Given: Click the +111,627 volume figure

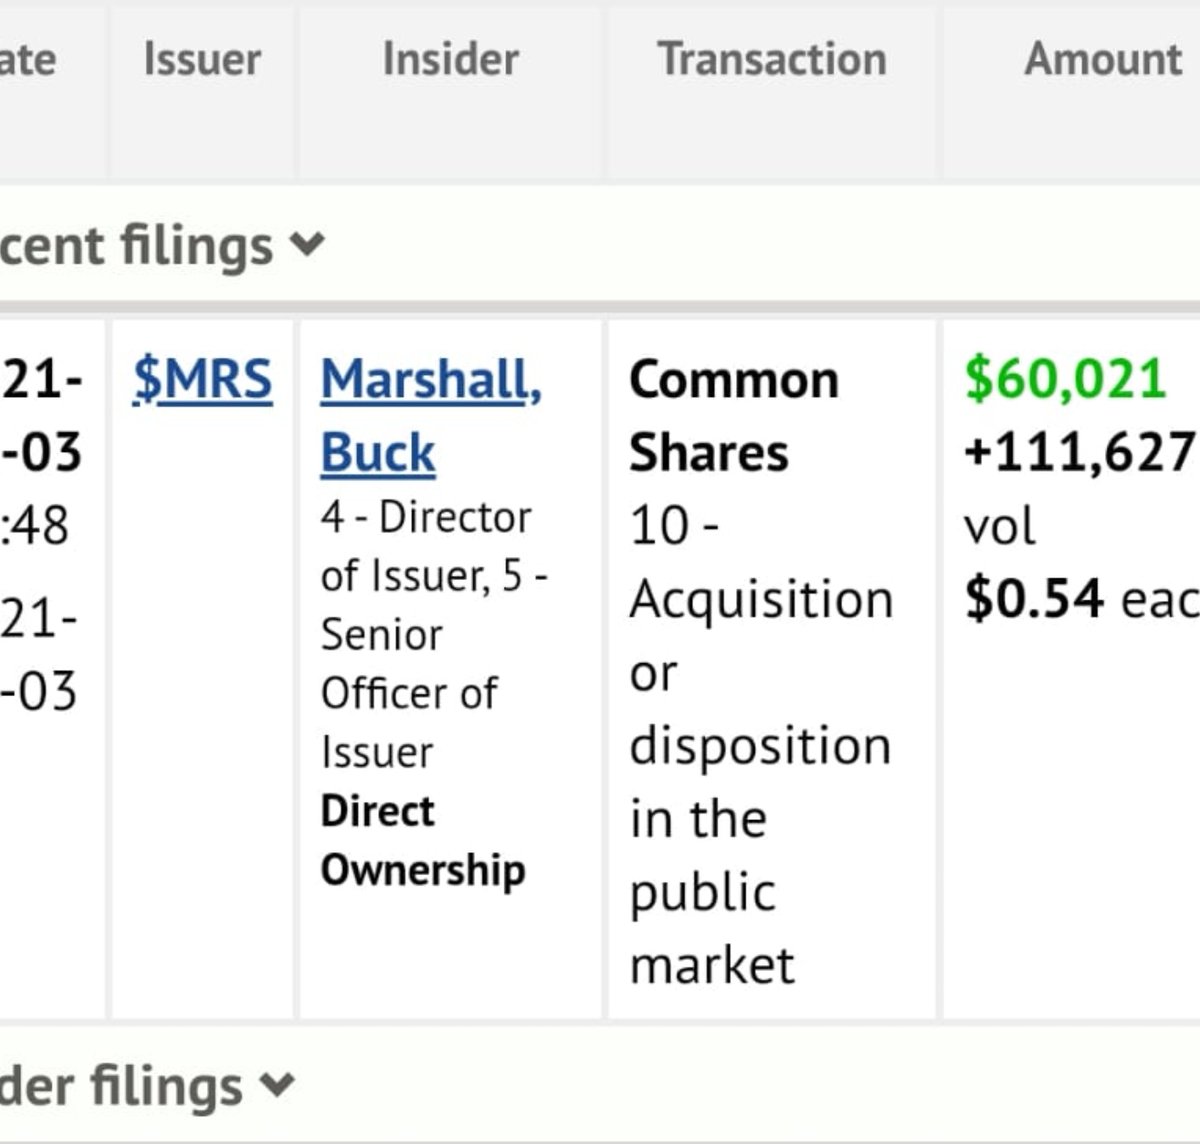Looking at the screenshot, I should coord(1080,453).
